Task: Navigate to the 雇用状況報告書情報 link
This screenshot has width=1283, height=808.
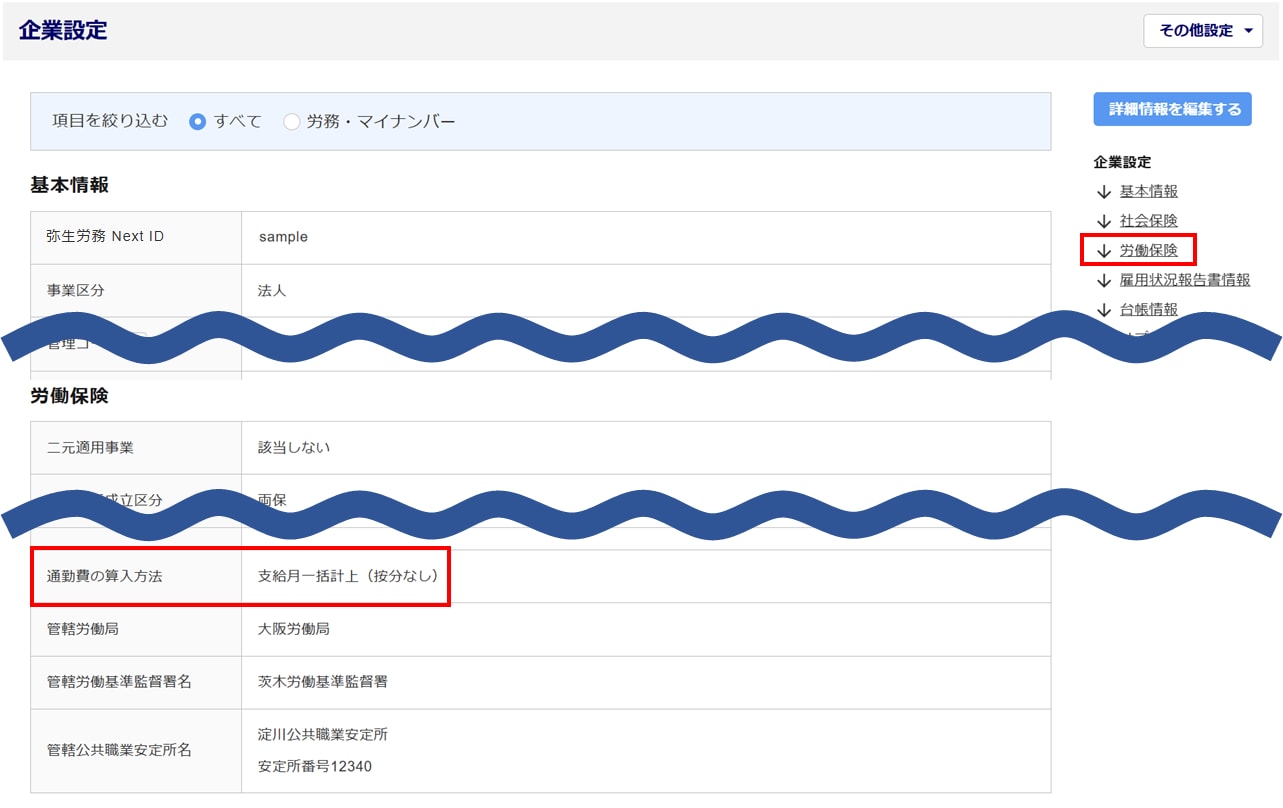Action: coord(1184,280)
